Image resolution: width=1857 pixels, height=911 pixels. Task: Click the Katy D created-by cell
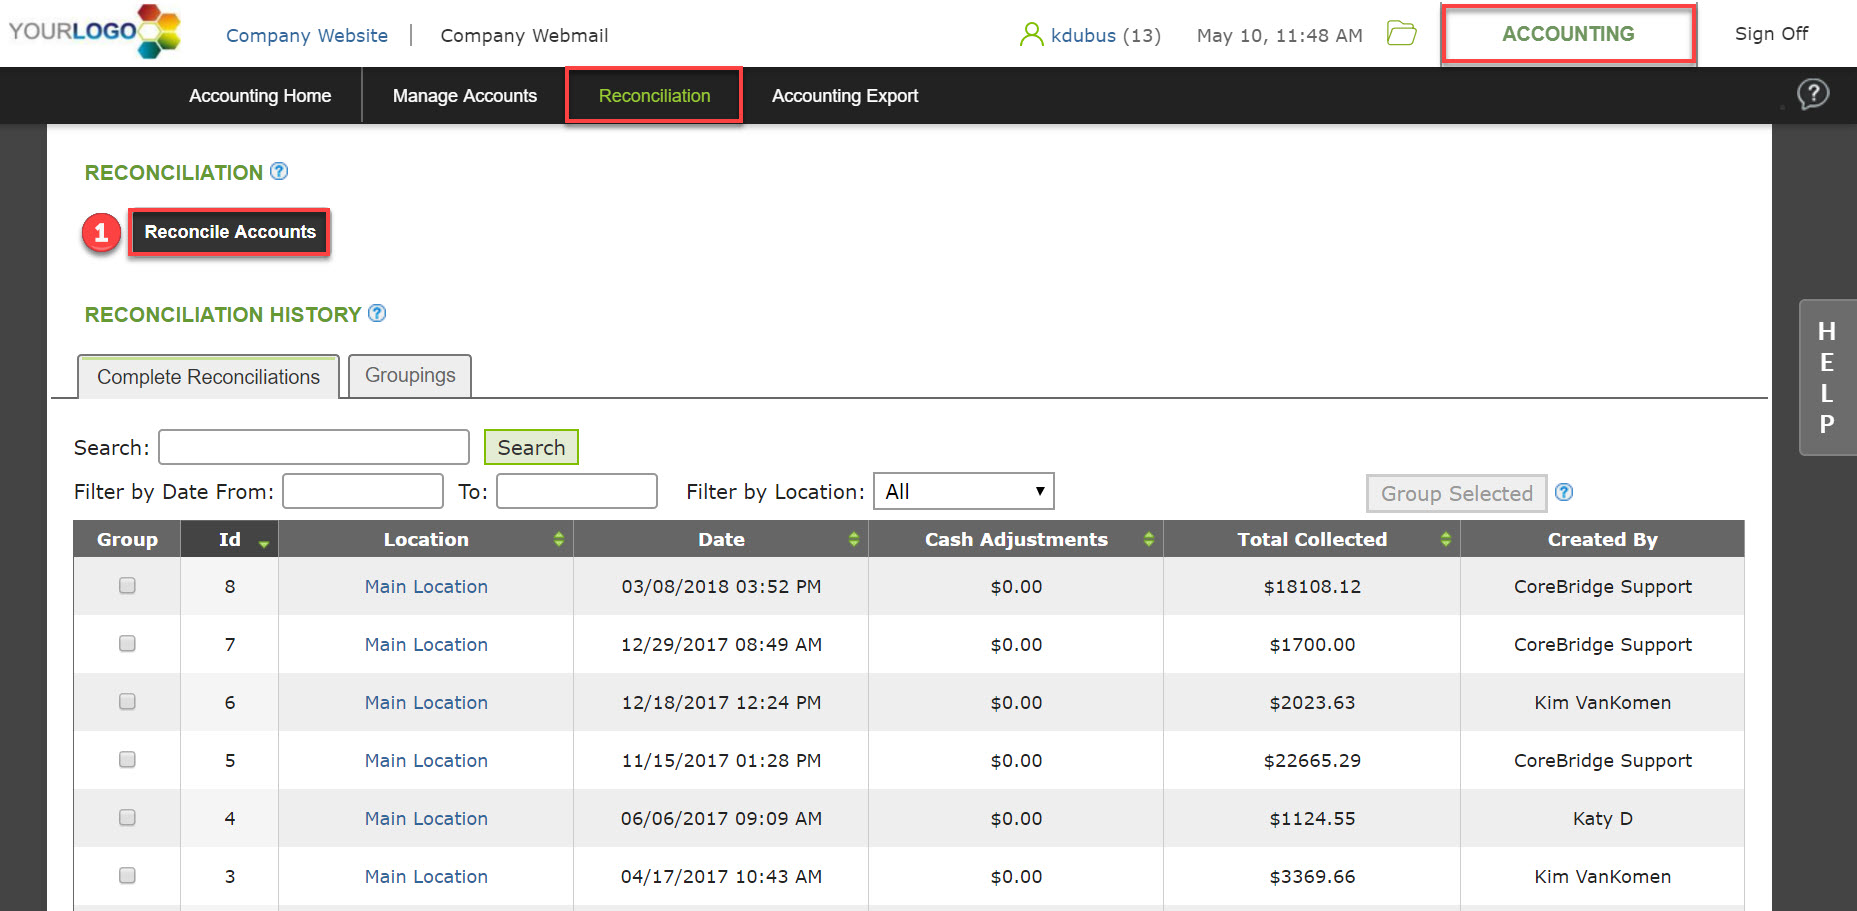(1602, 819)
